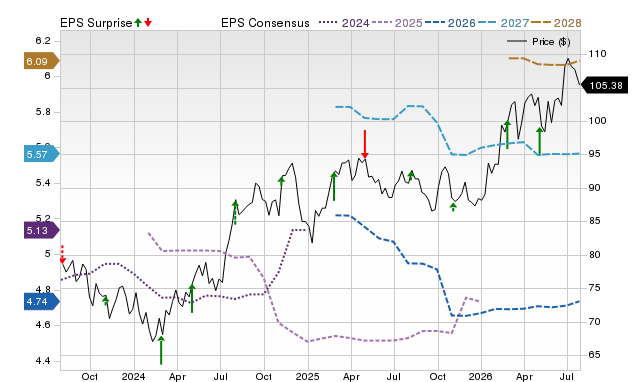640x382 pixels.
Task: Select the 2024 consensus legend entry
Action: (344, 23)
